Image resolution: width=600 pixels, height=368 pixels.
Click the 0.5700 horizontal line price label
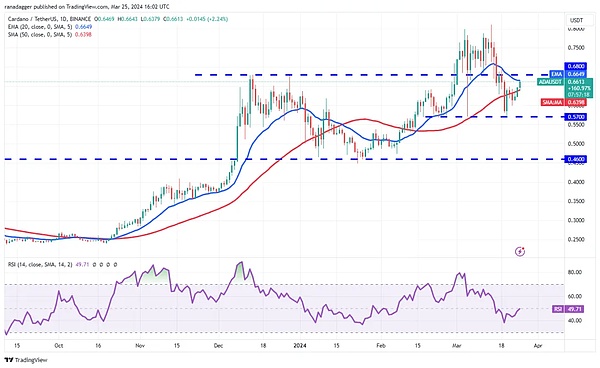pos(576,117)
